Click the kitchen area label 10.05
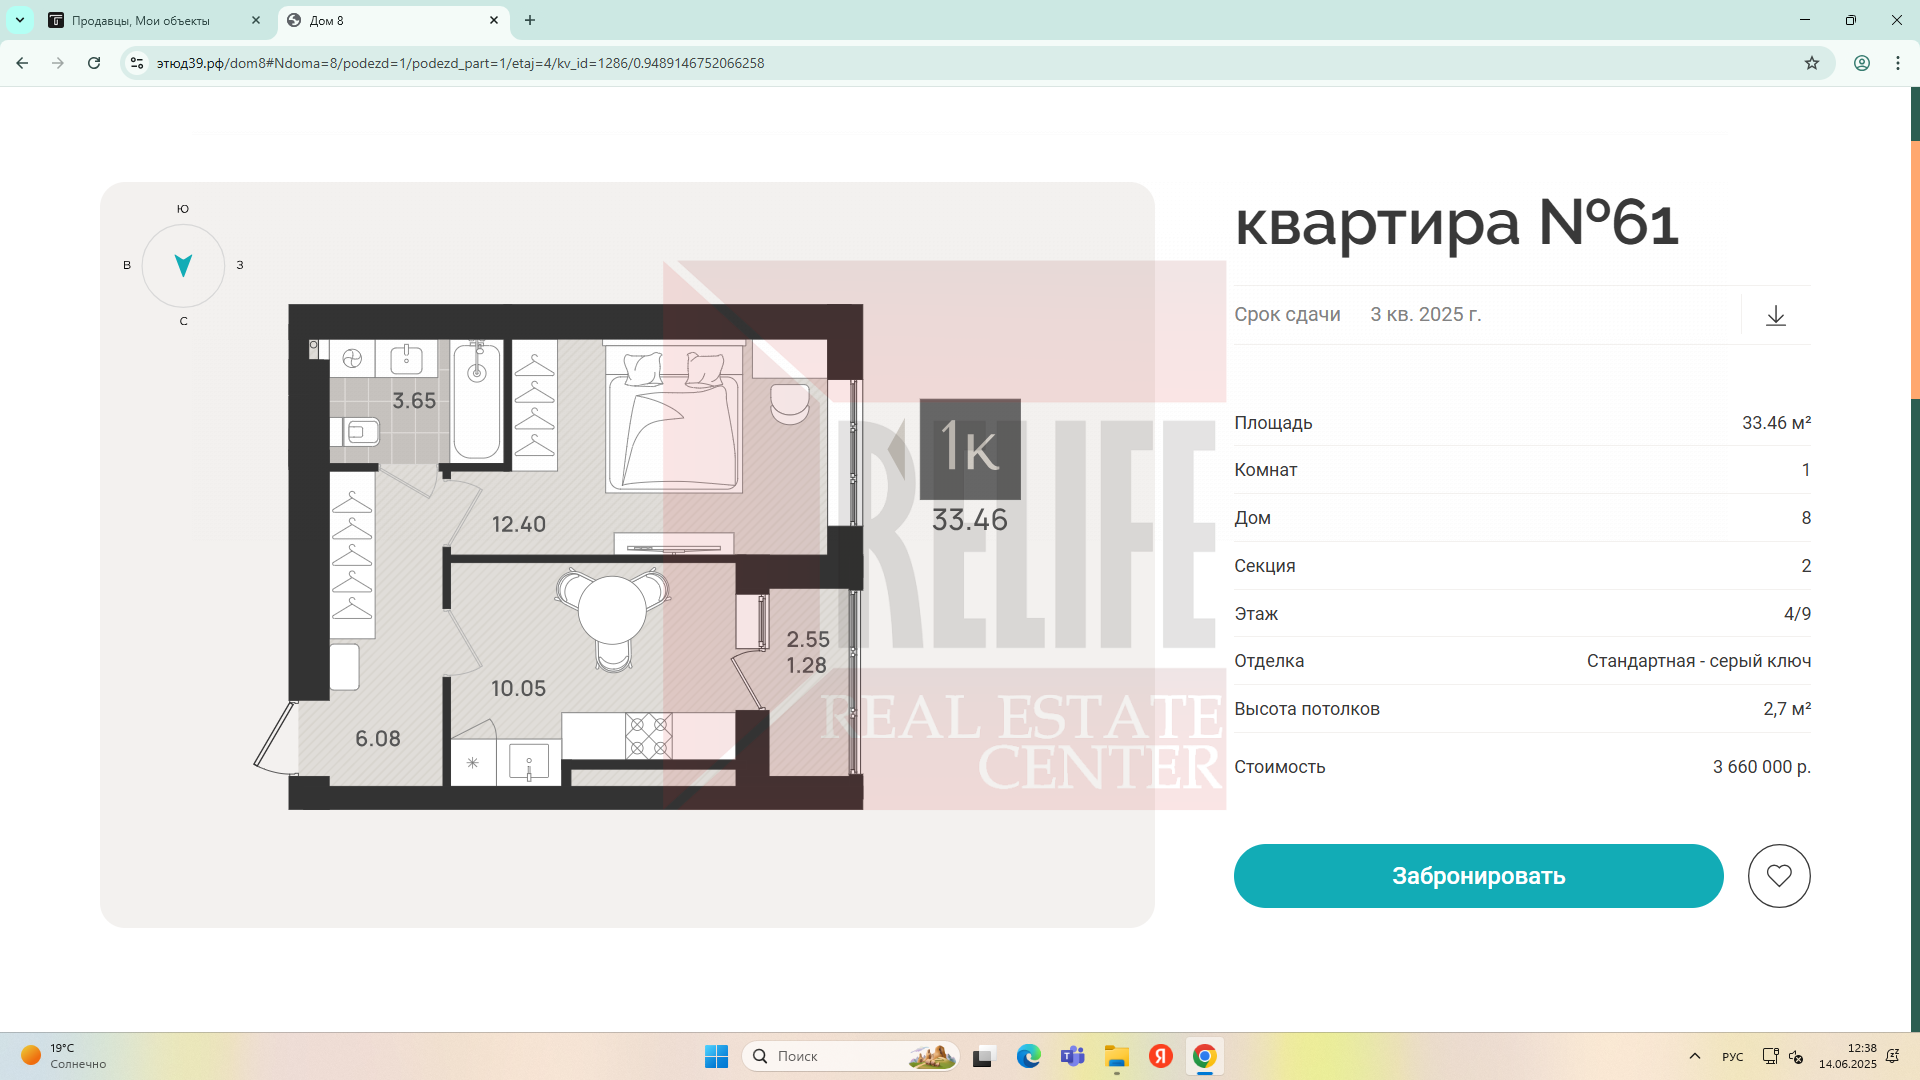 518,688
